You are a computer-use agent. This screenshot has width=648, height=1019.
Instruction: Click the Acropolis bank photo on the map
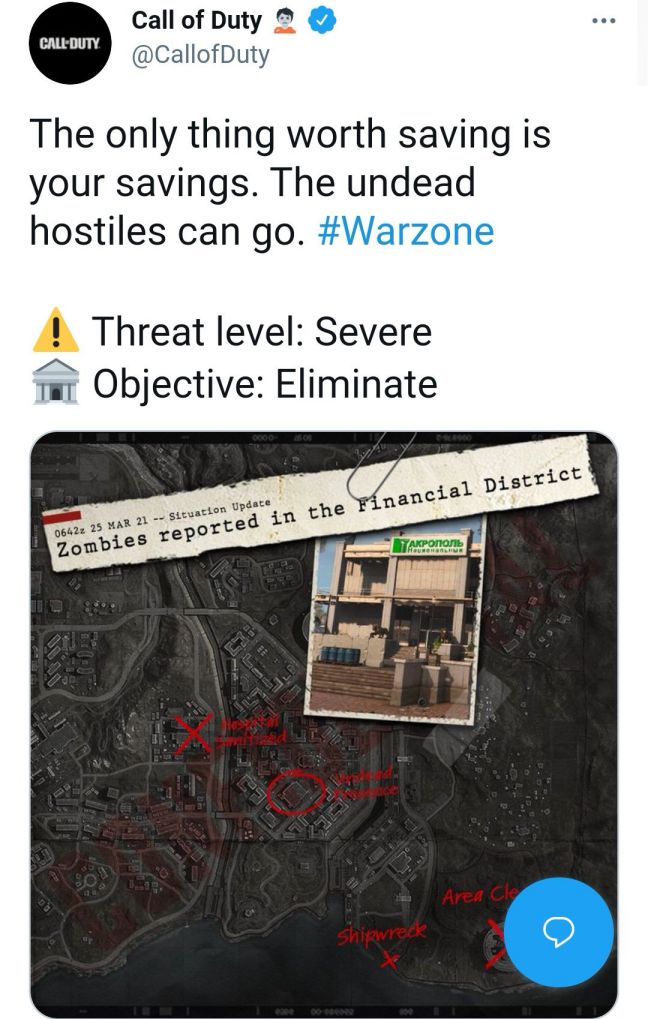(396, 623)
